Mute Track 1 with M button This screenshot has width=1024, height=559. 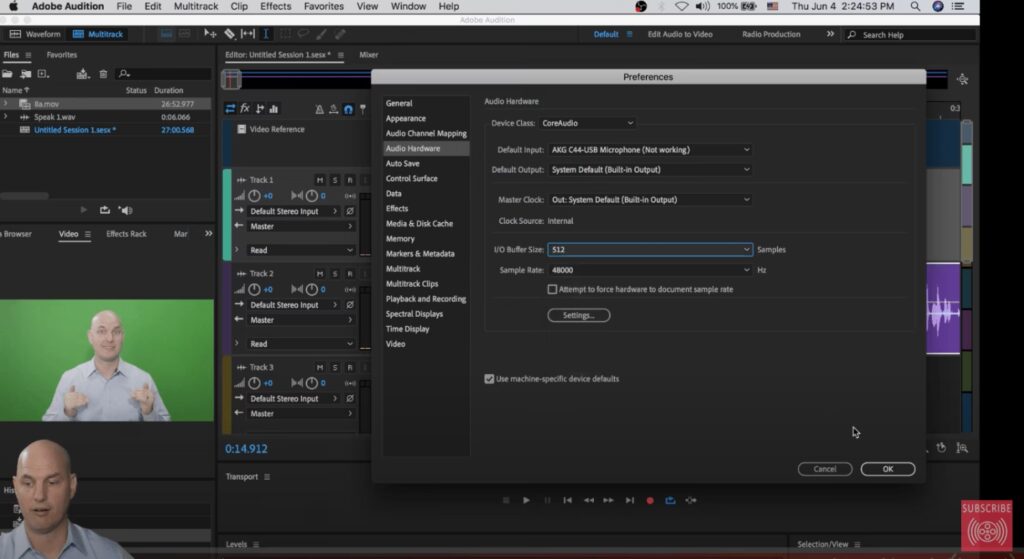(320, 180)
